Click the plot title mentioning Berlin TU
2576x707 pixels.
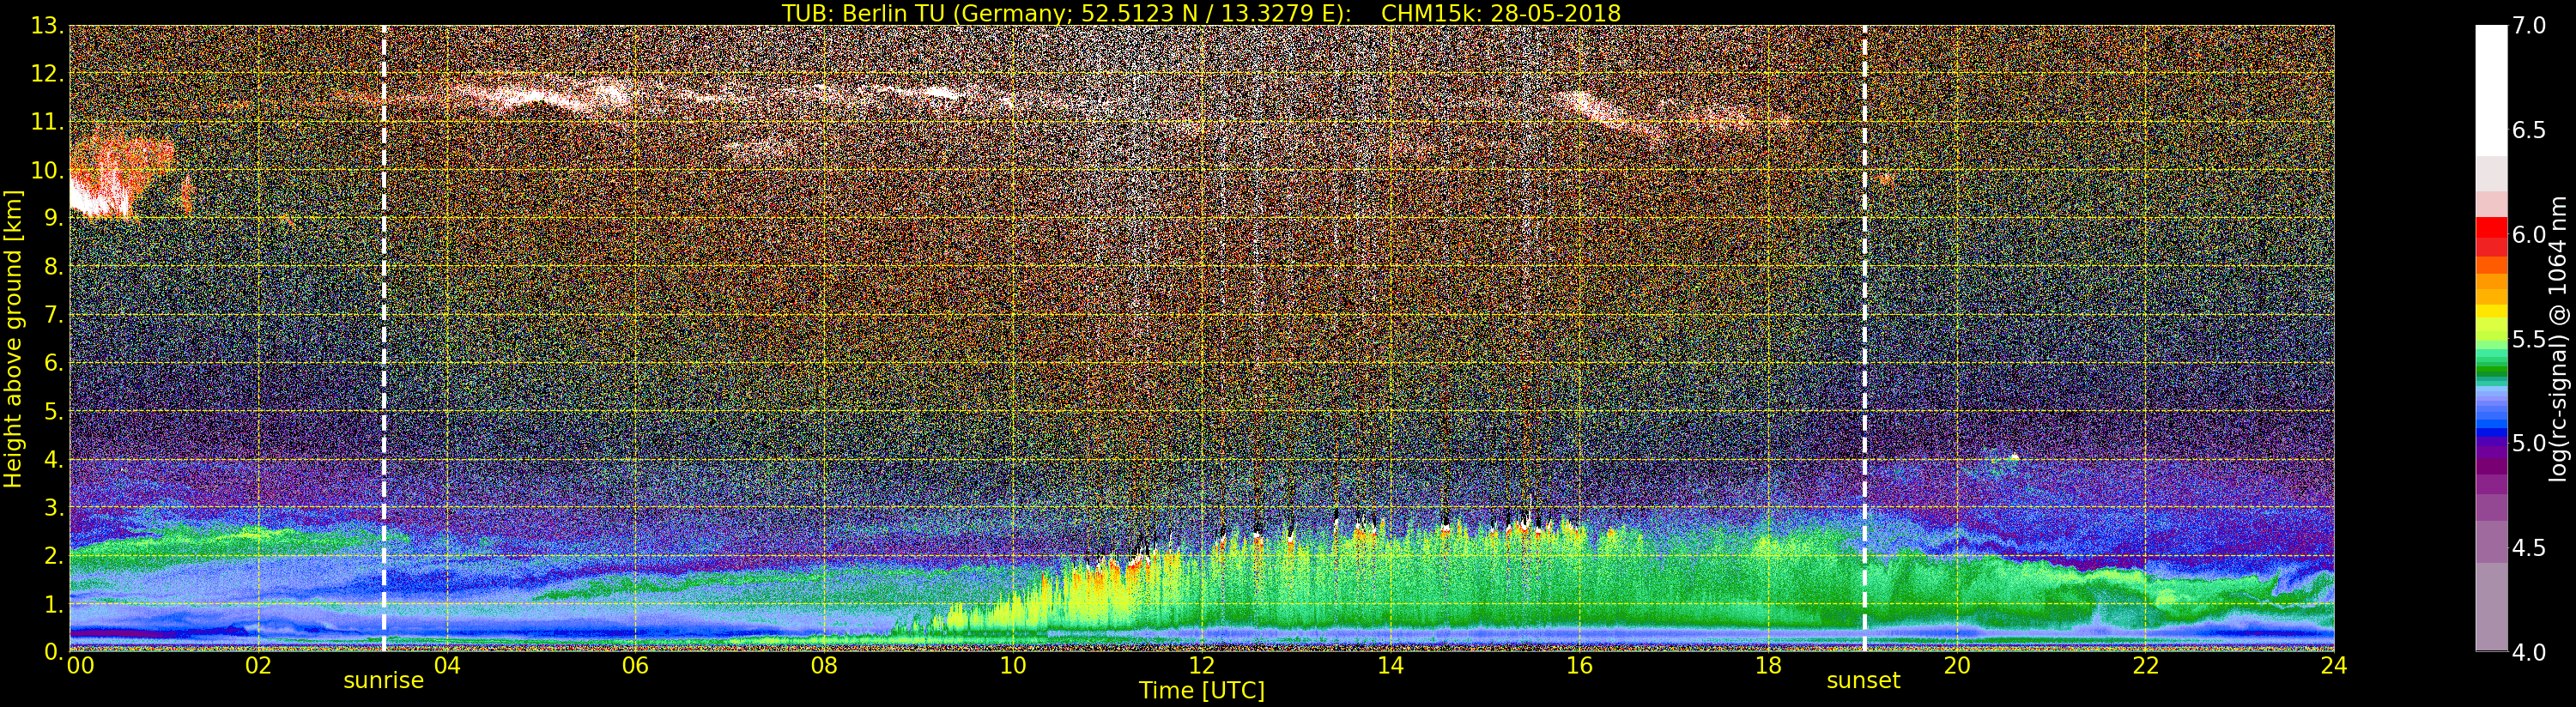[x=1201, y=13]
